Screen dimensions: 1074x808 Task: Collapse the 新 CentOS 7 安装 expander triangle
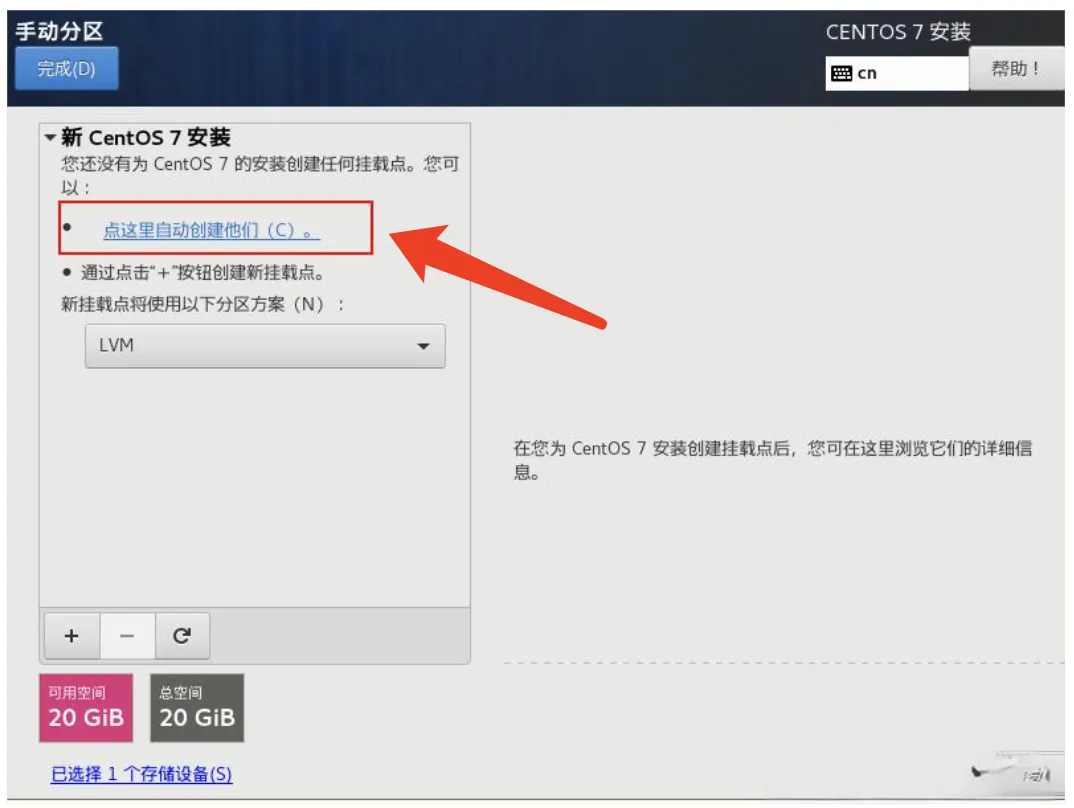[x=50, y=138]
